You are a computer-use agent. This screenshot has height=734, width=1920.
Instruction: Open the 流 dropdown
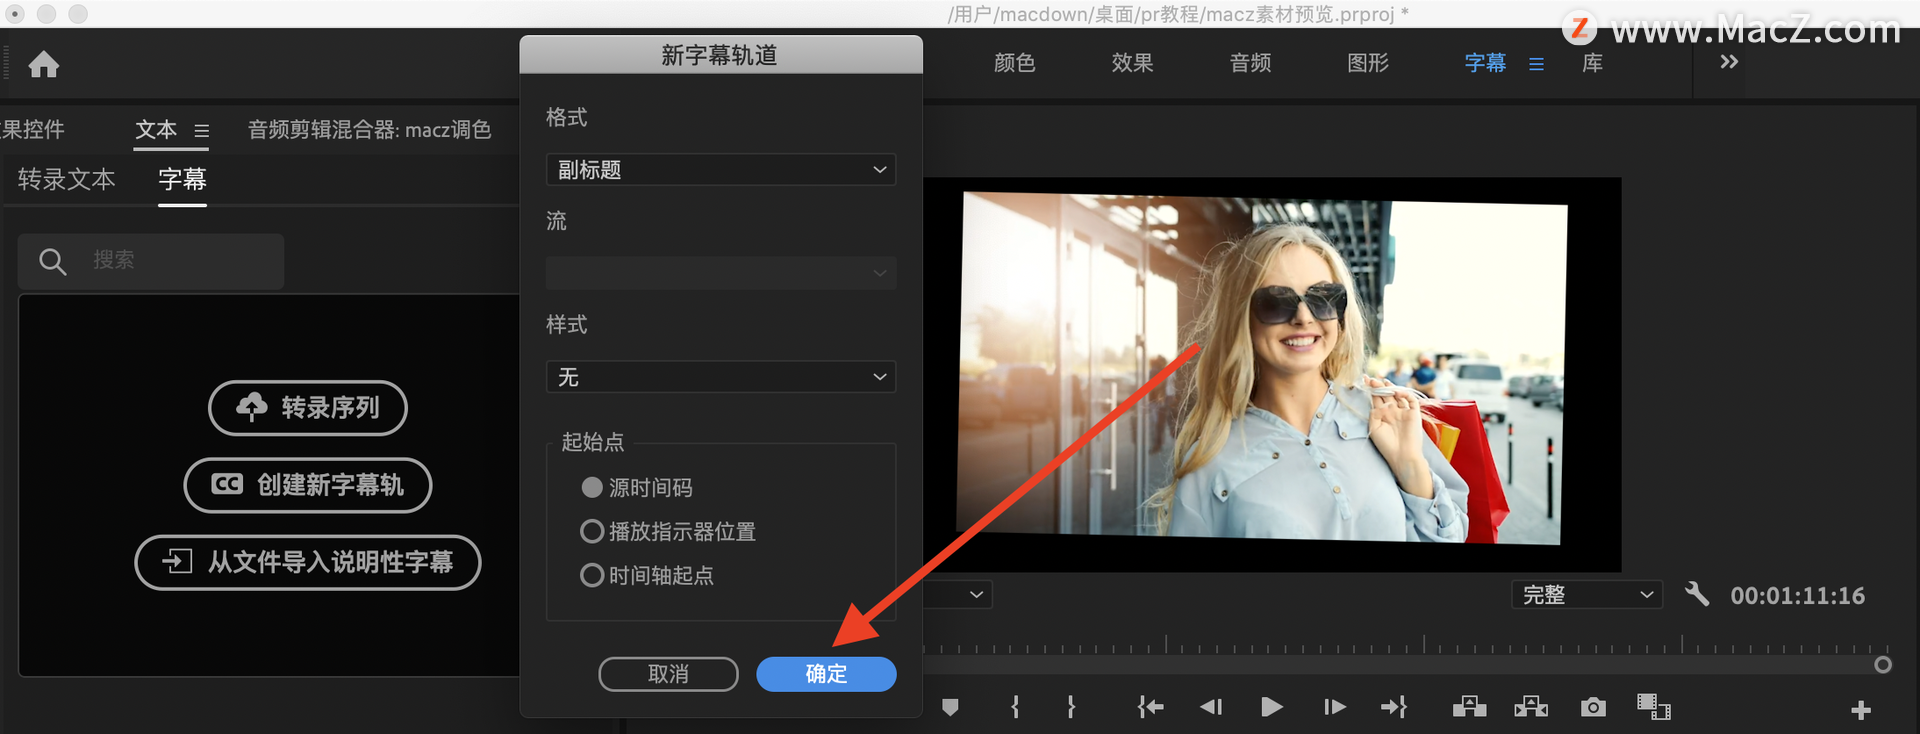(x=721, y=272)
